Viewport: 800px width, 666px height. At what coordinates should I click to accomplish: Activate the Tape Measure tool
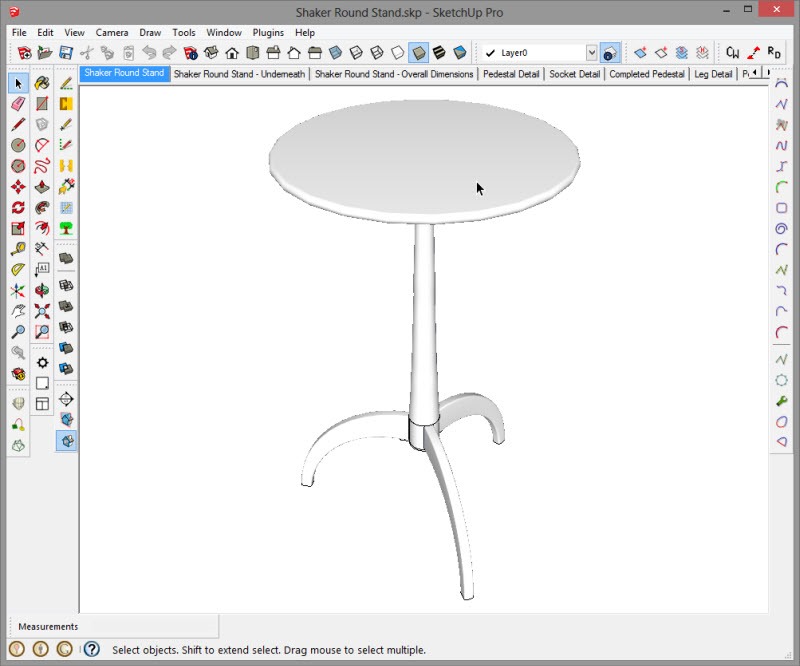tap(18, 249)
